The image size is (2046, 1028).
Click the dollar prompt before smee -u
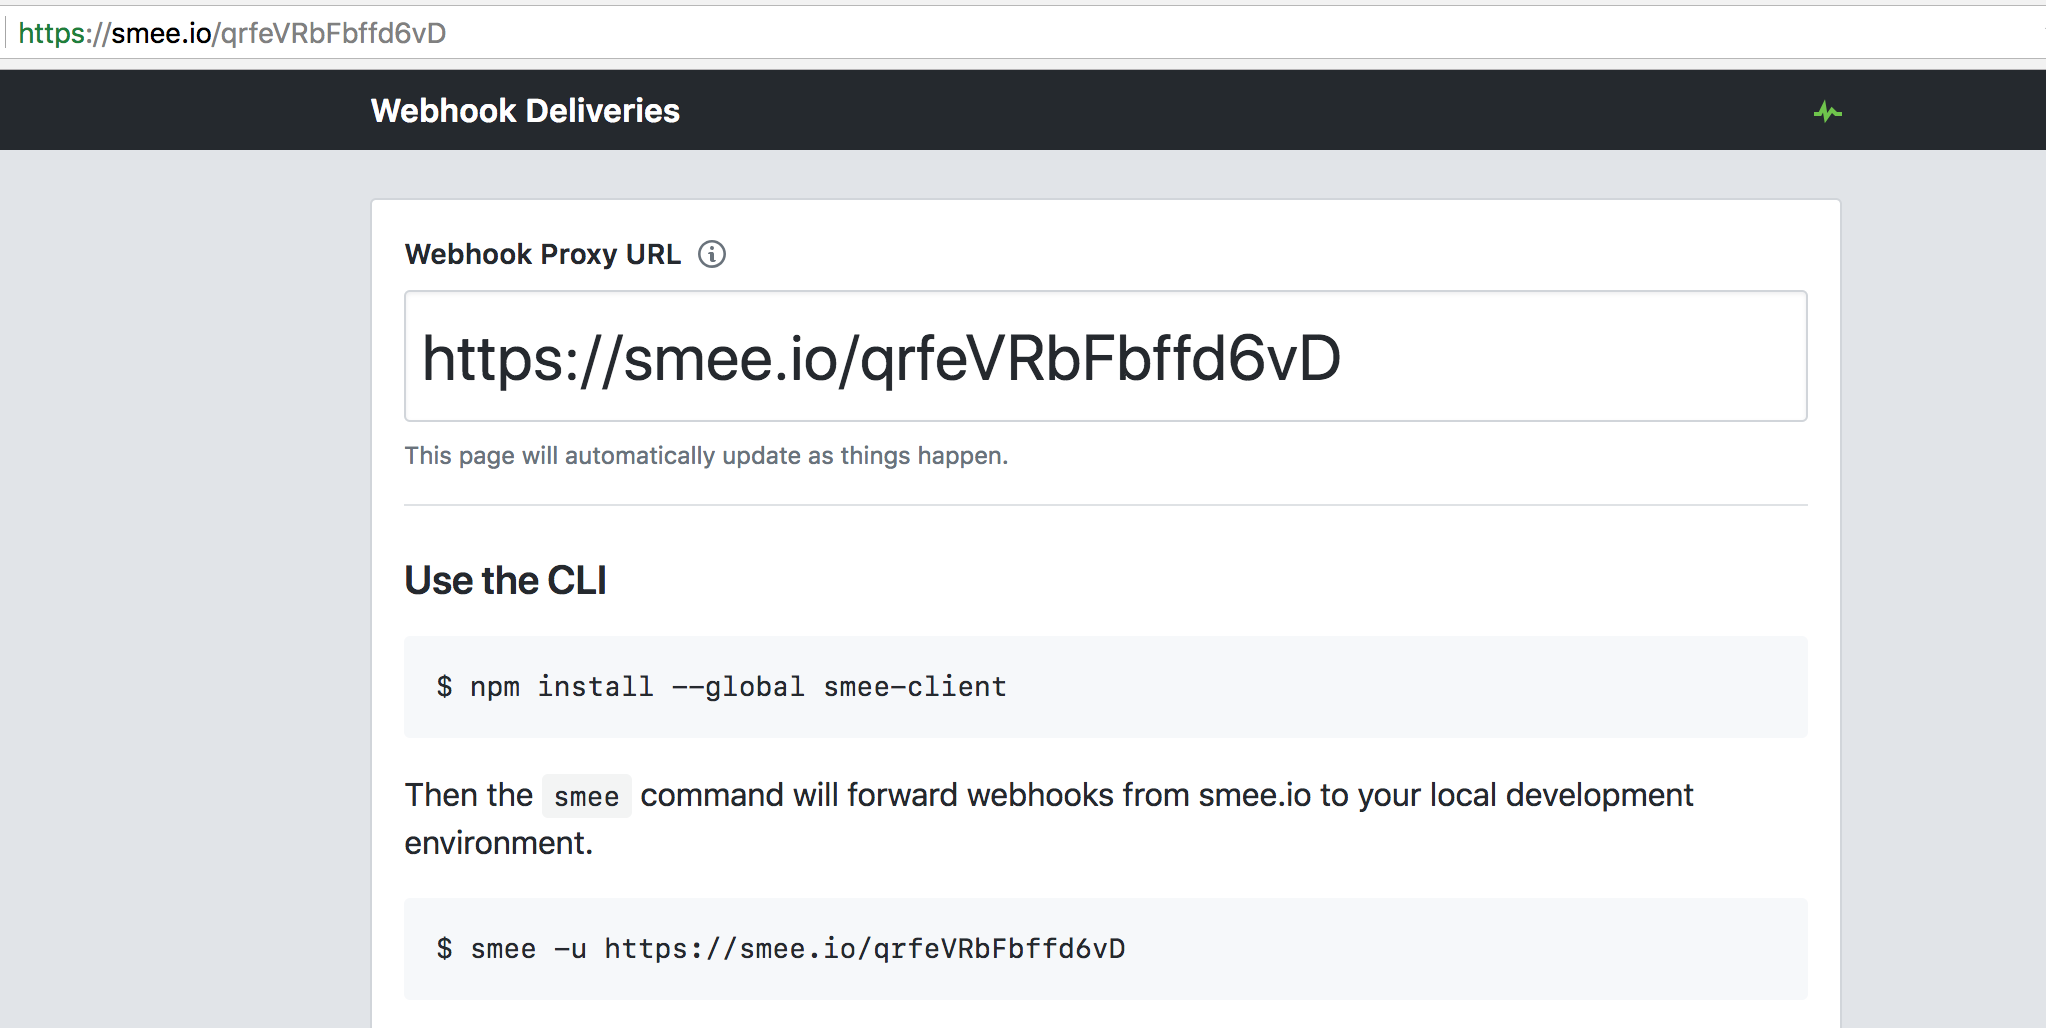(444, 949)
